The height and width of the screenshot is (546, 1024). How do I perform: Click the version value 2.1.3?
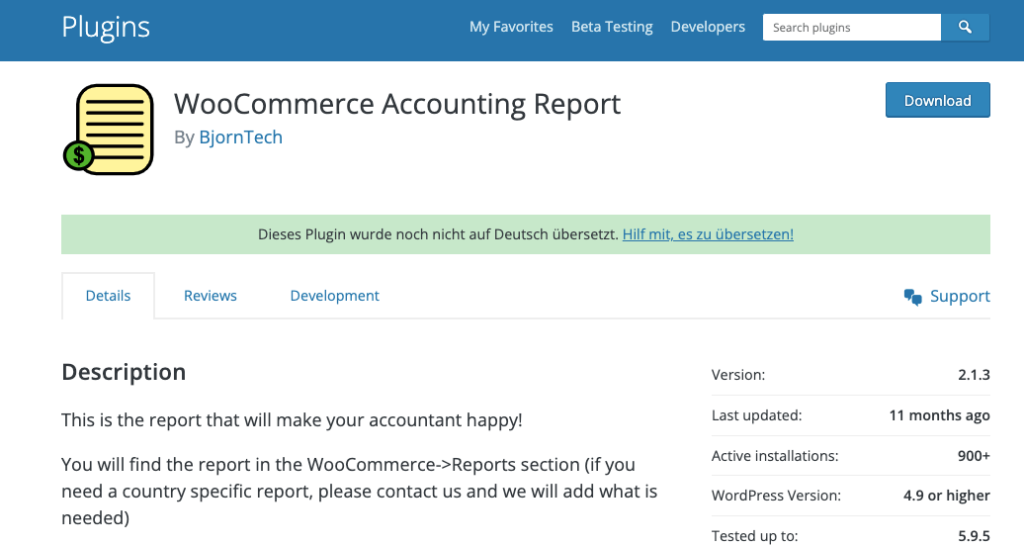[x=974, y=375]
